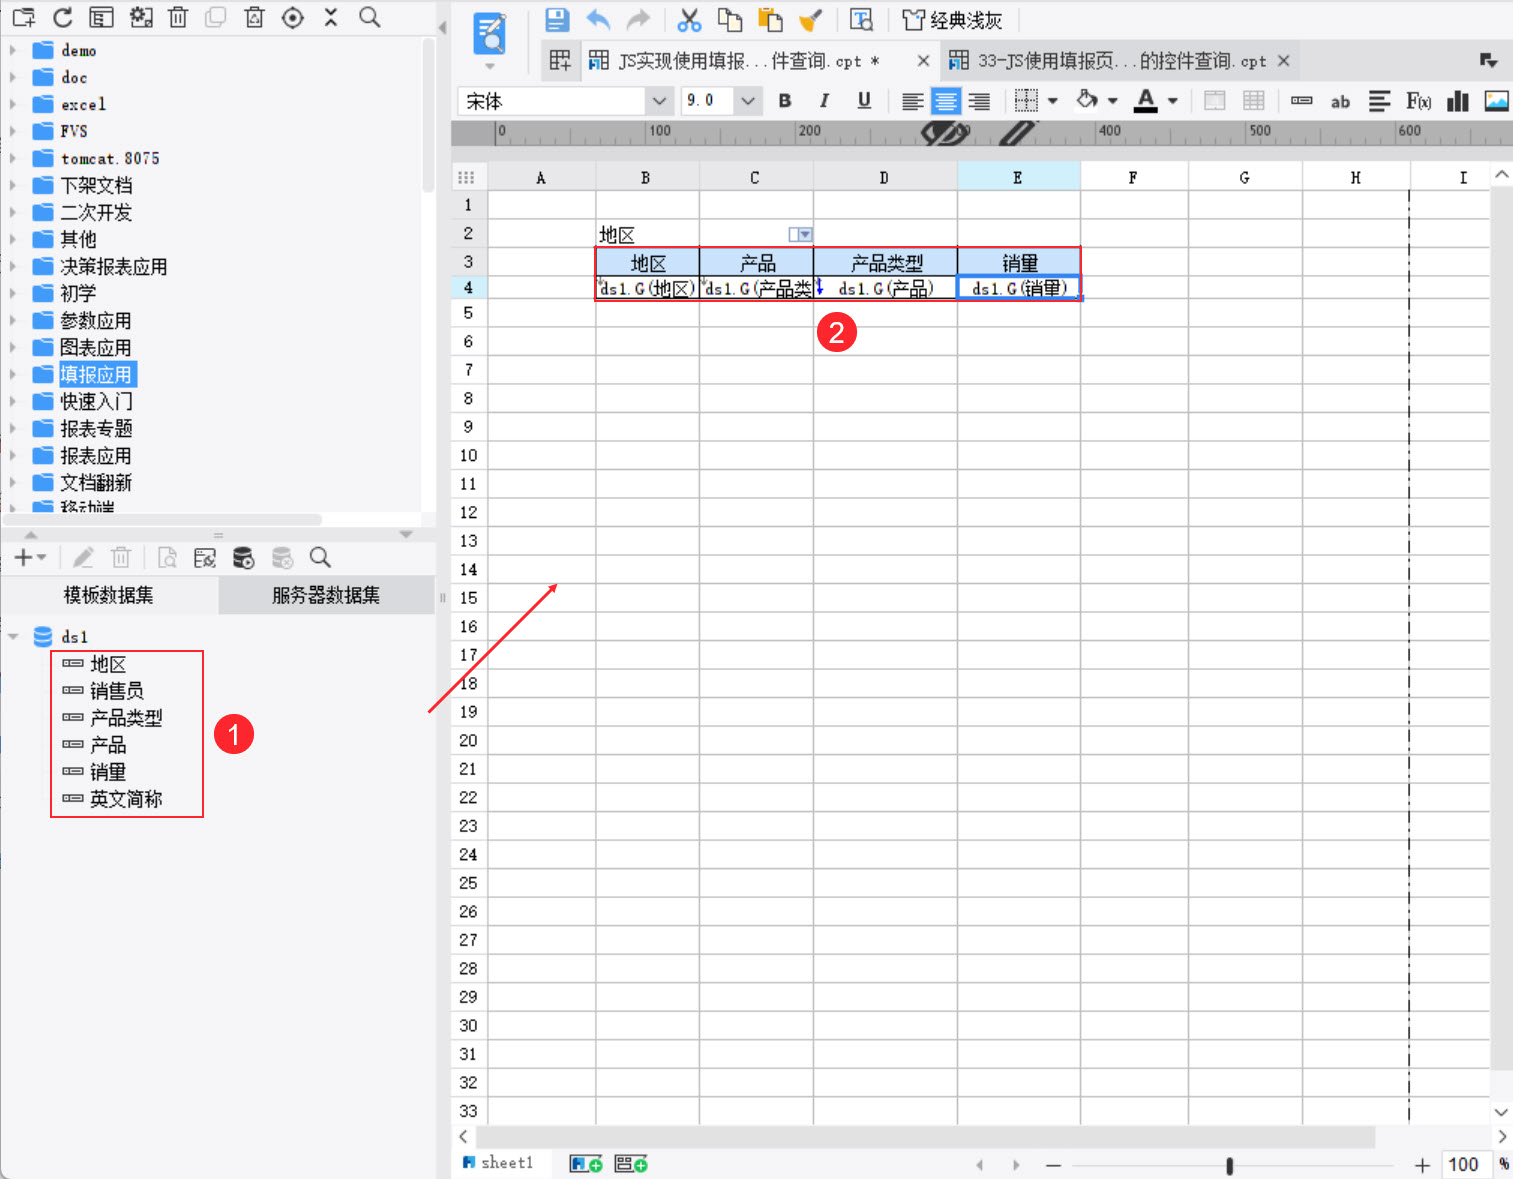Switch to 模板数据集 tab
This screenshot has width=1513, height=1179.
pos(109,595)
